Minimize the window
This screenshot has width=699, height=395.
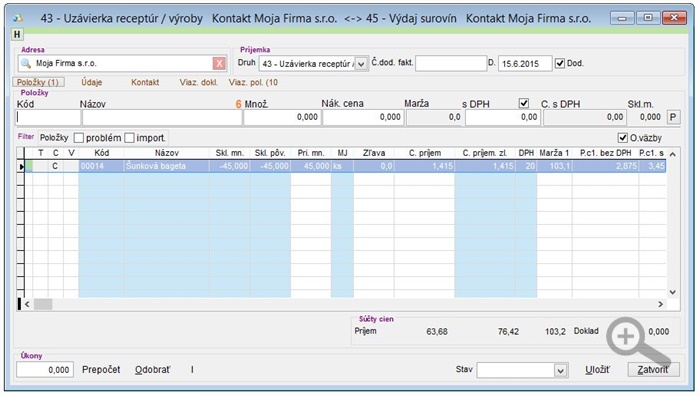(622, 18)
